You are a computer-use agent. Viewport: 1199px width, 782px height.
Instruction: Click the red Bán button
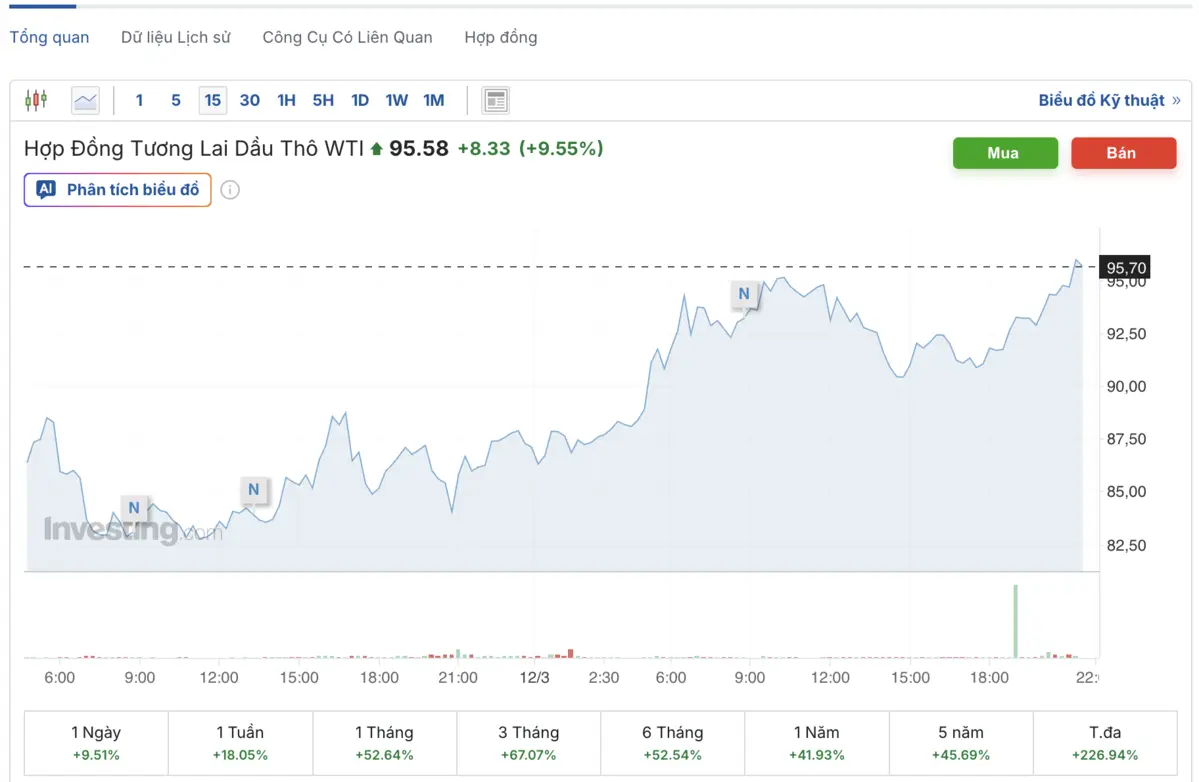coord(1123,153)
